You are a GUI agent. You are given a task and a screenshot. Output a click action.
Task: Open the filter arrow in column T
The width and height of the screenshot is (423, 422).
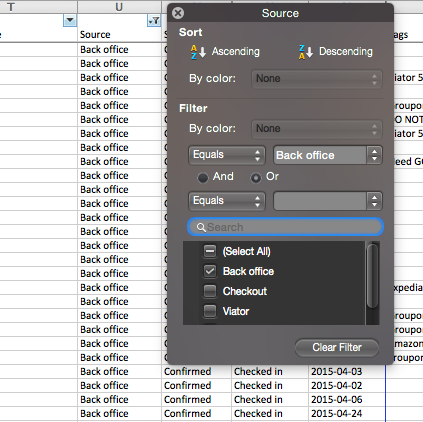[x=70, y=20]
